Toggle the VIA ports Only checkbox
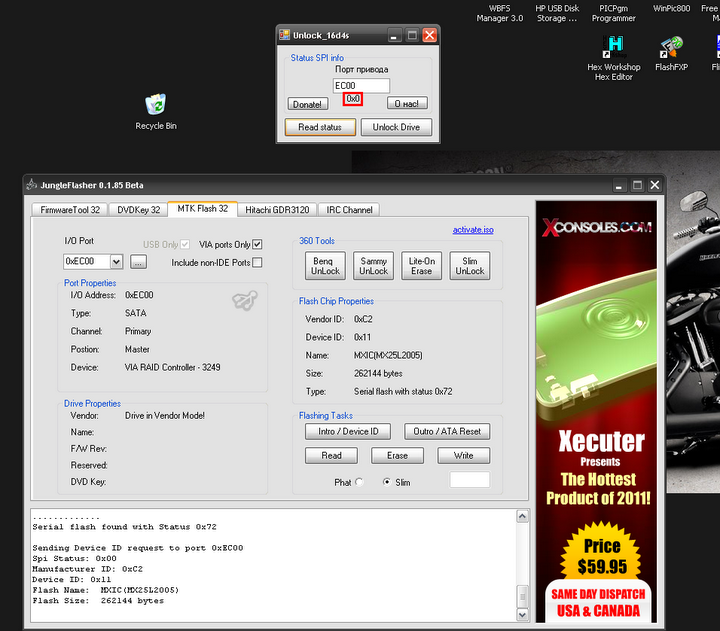Image resolution: width=720 pixels, height=631 pixels. [257, 244]
